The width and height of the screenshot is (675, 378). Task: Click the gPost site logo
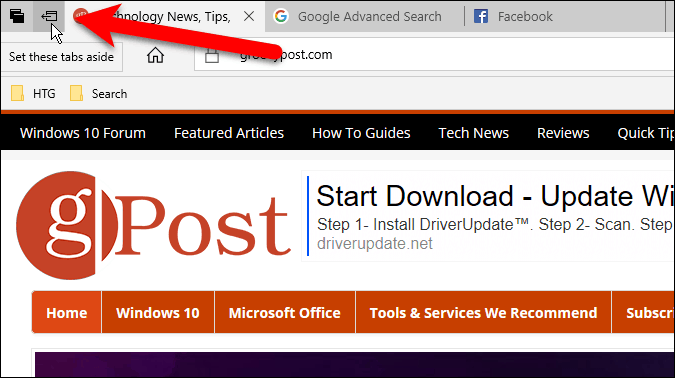click(154, 225)
